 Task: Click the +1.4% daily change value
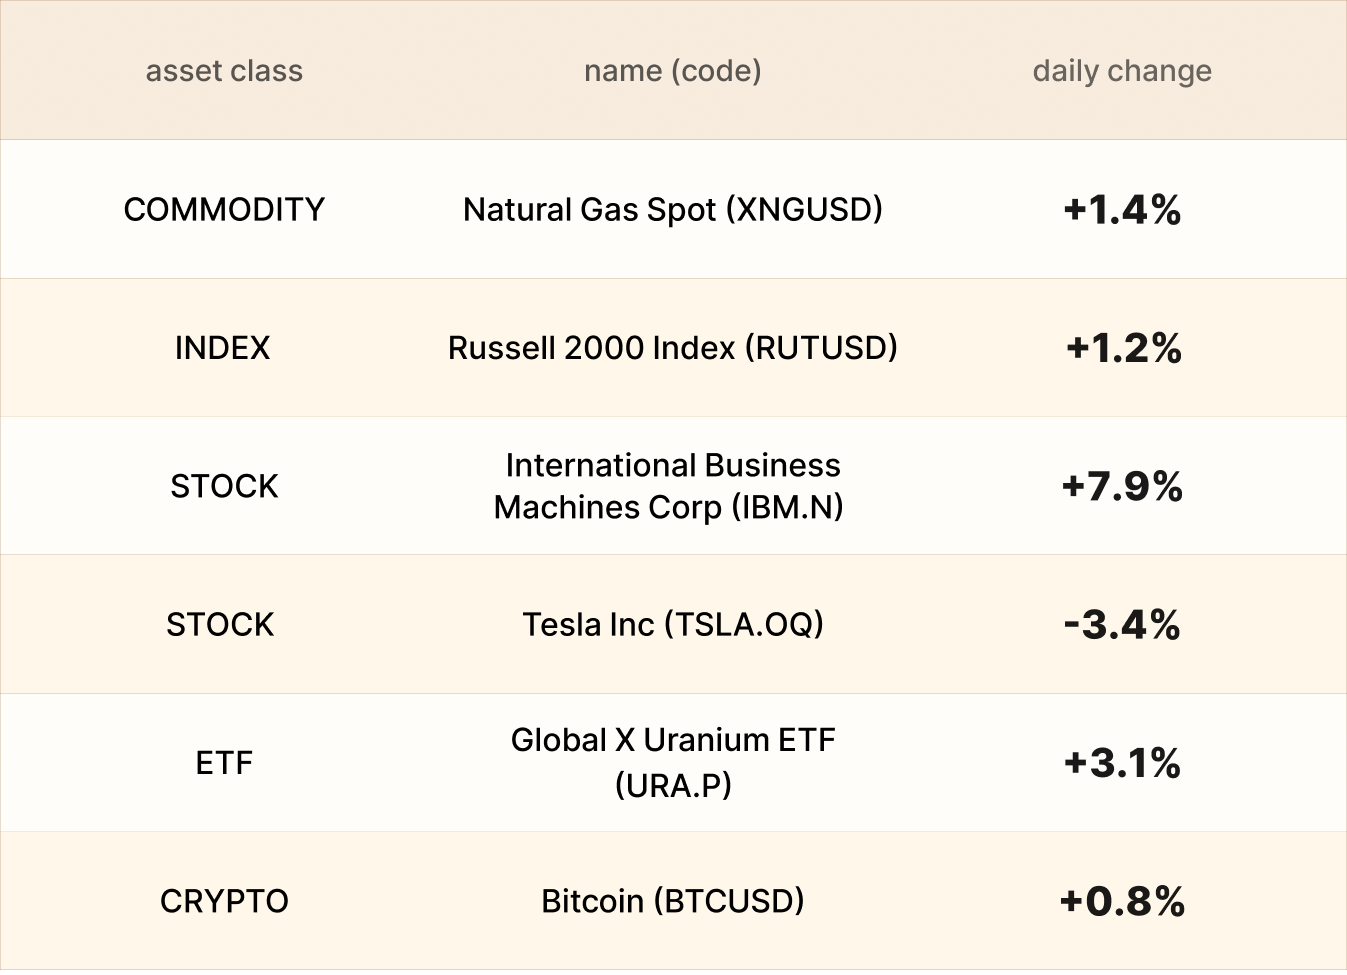[x=1122, y=209]
